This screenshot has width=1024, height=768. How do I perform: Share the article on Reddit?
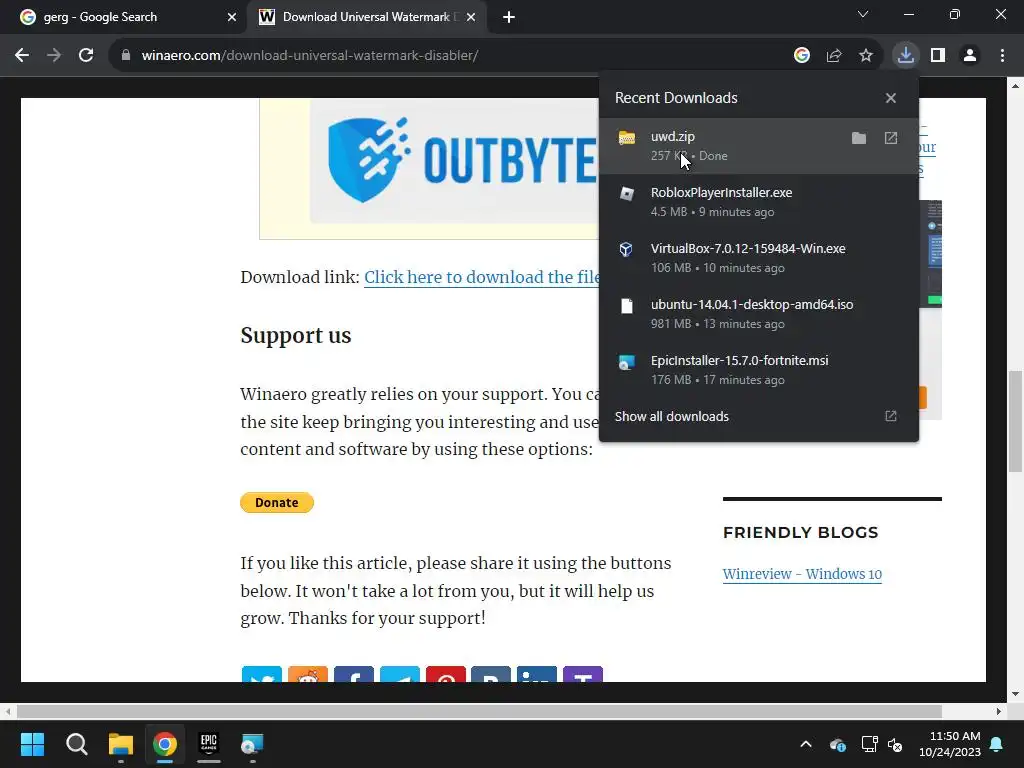pos(308,675)
